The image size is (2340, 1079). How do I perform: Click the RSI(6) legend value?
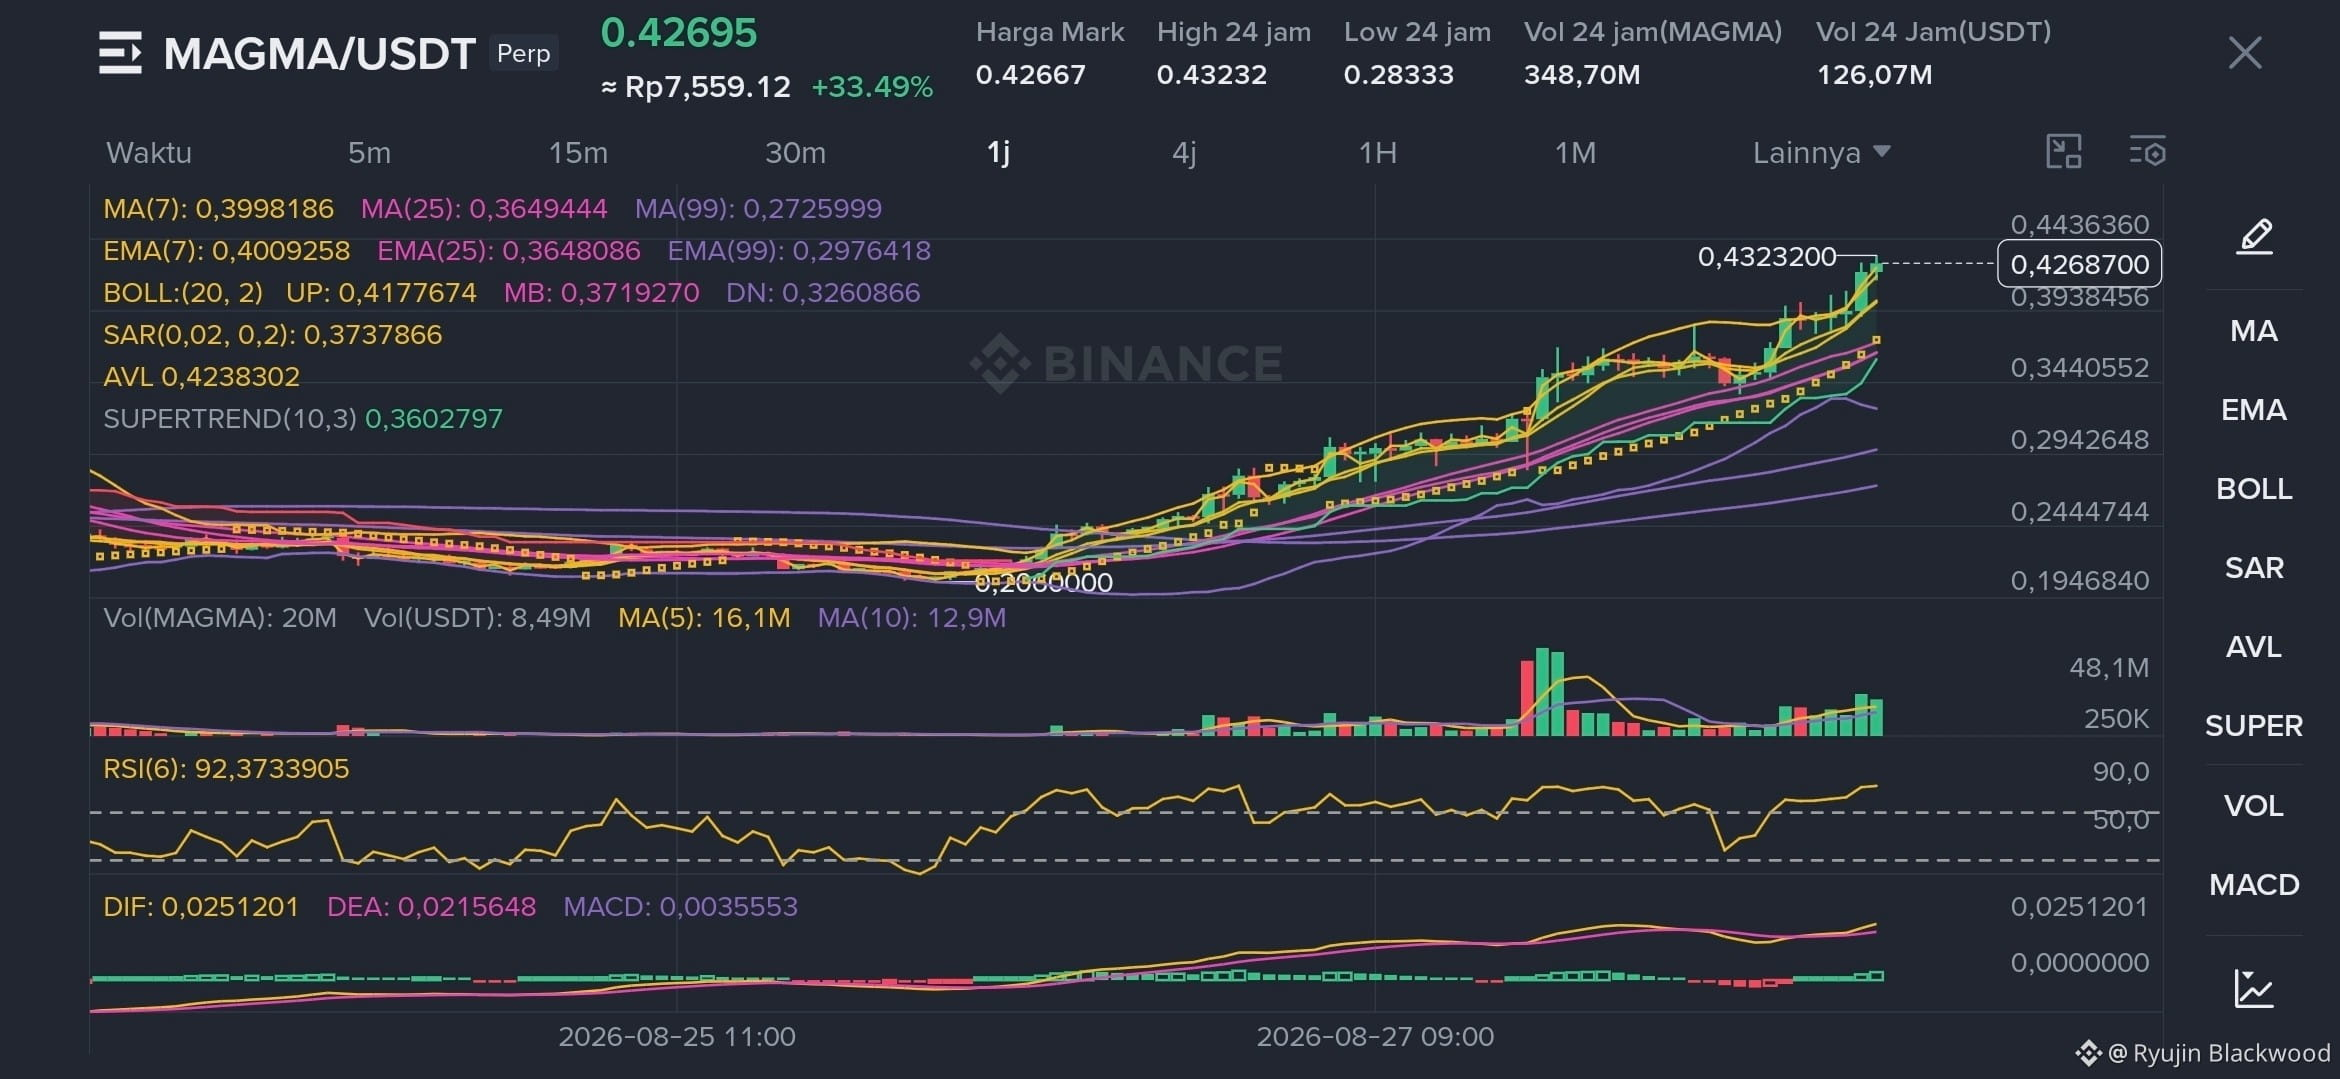[226, 769]
